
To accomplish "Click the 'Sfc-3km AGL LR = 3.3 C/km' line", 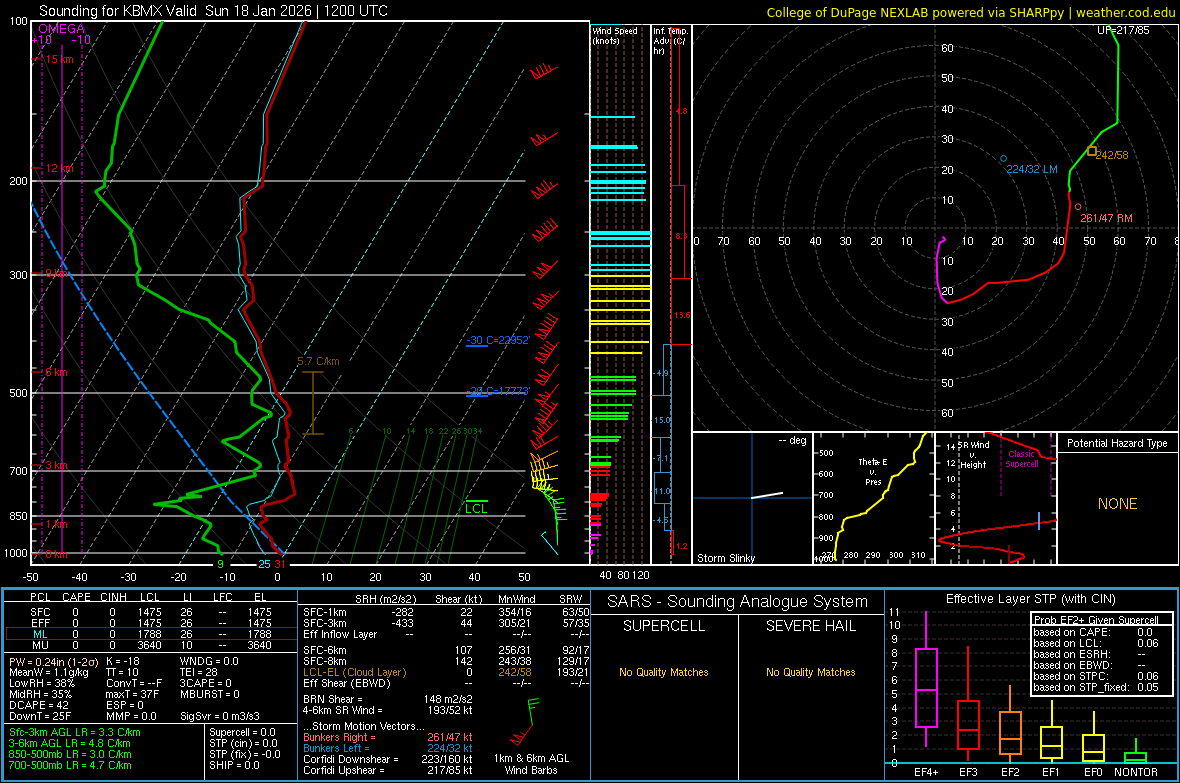I will pyautogui.click(x=75, y=733).
